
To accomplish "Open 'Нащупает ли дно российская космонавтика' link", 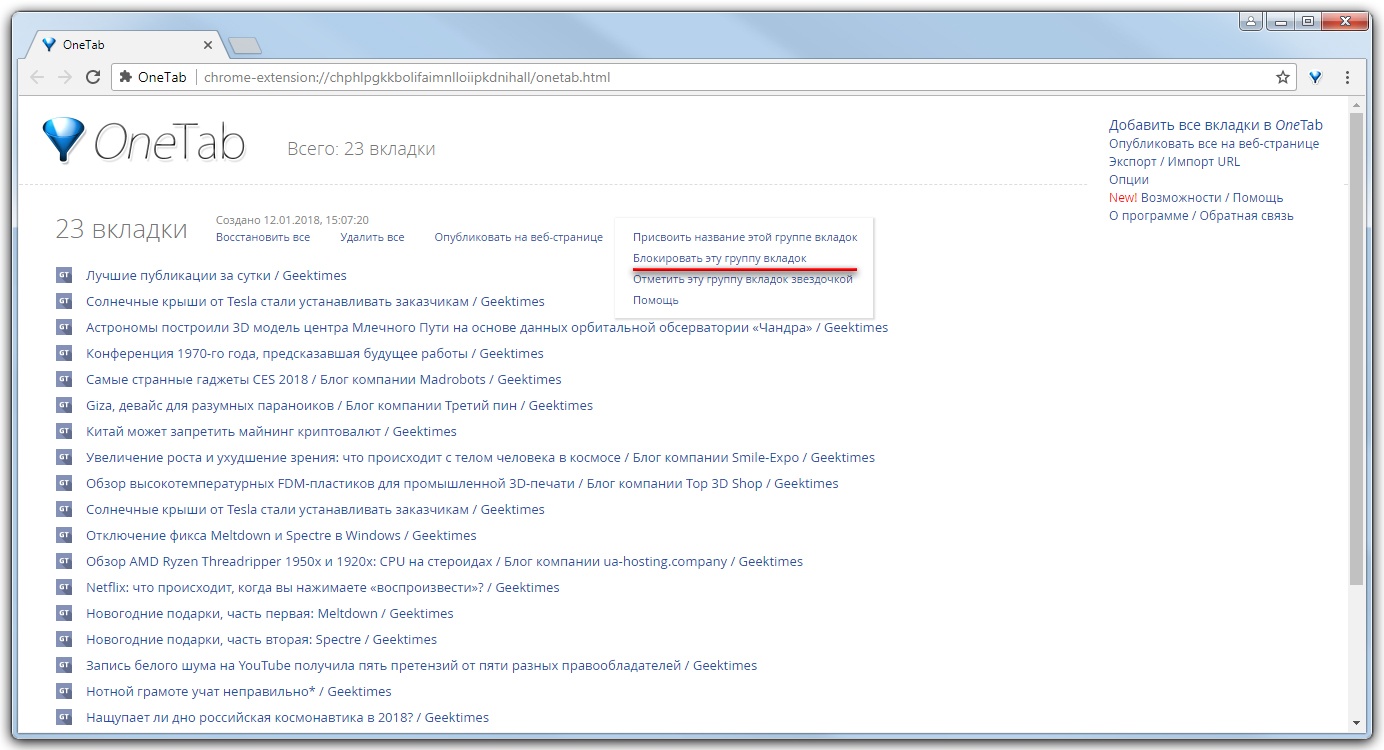I will [x=287, y=717].
